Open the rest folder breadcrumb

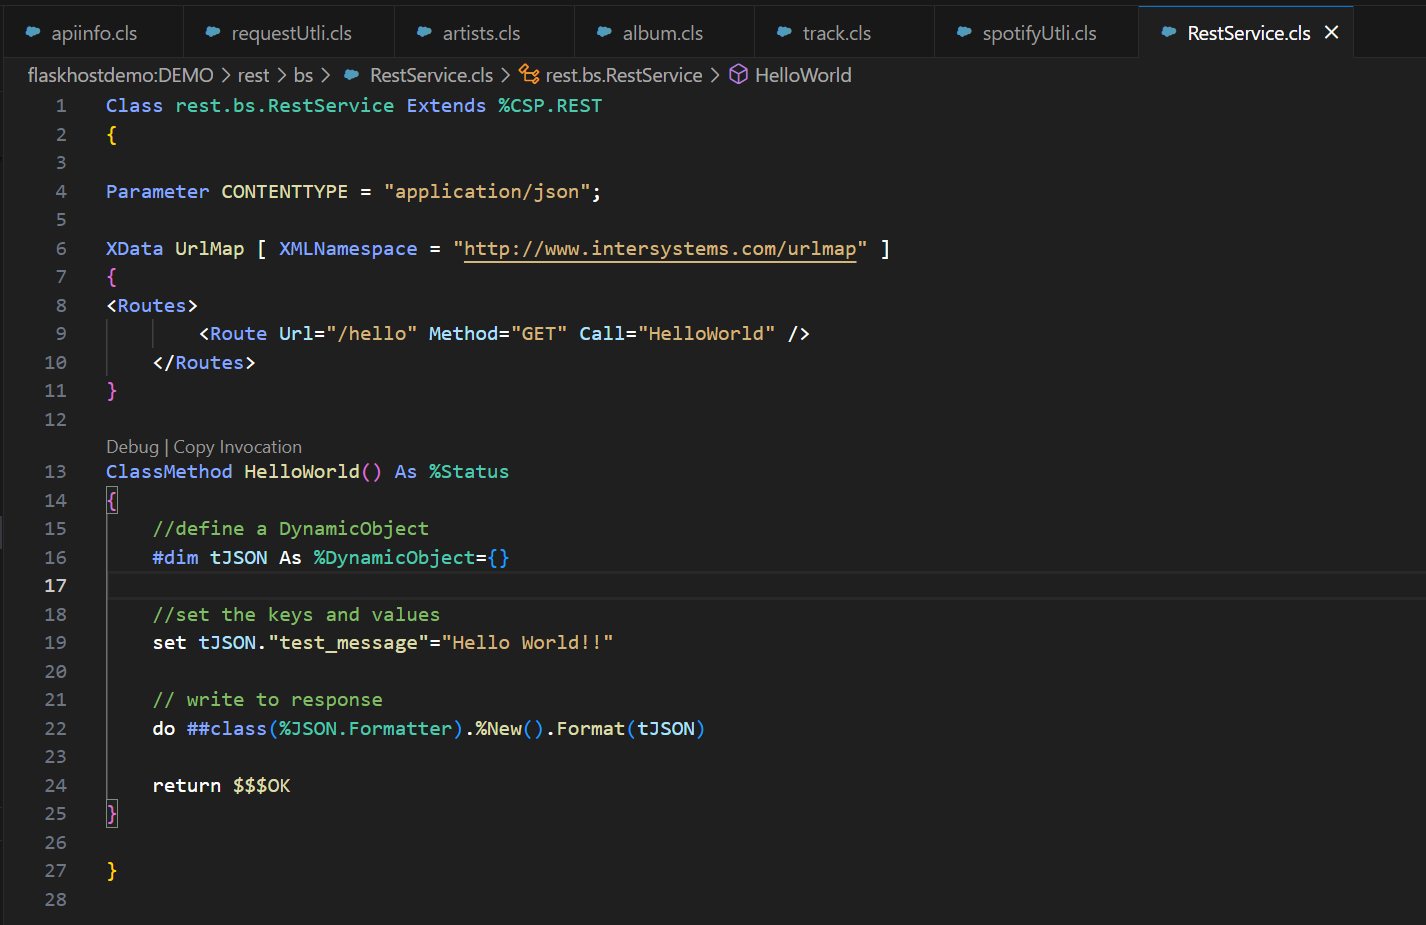pyautogui.click(x=253, y=75)
